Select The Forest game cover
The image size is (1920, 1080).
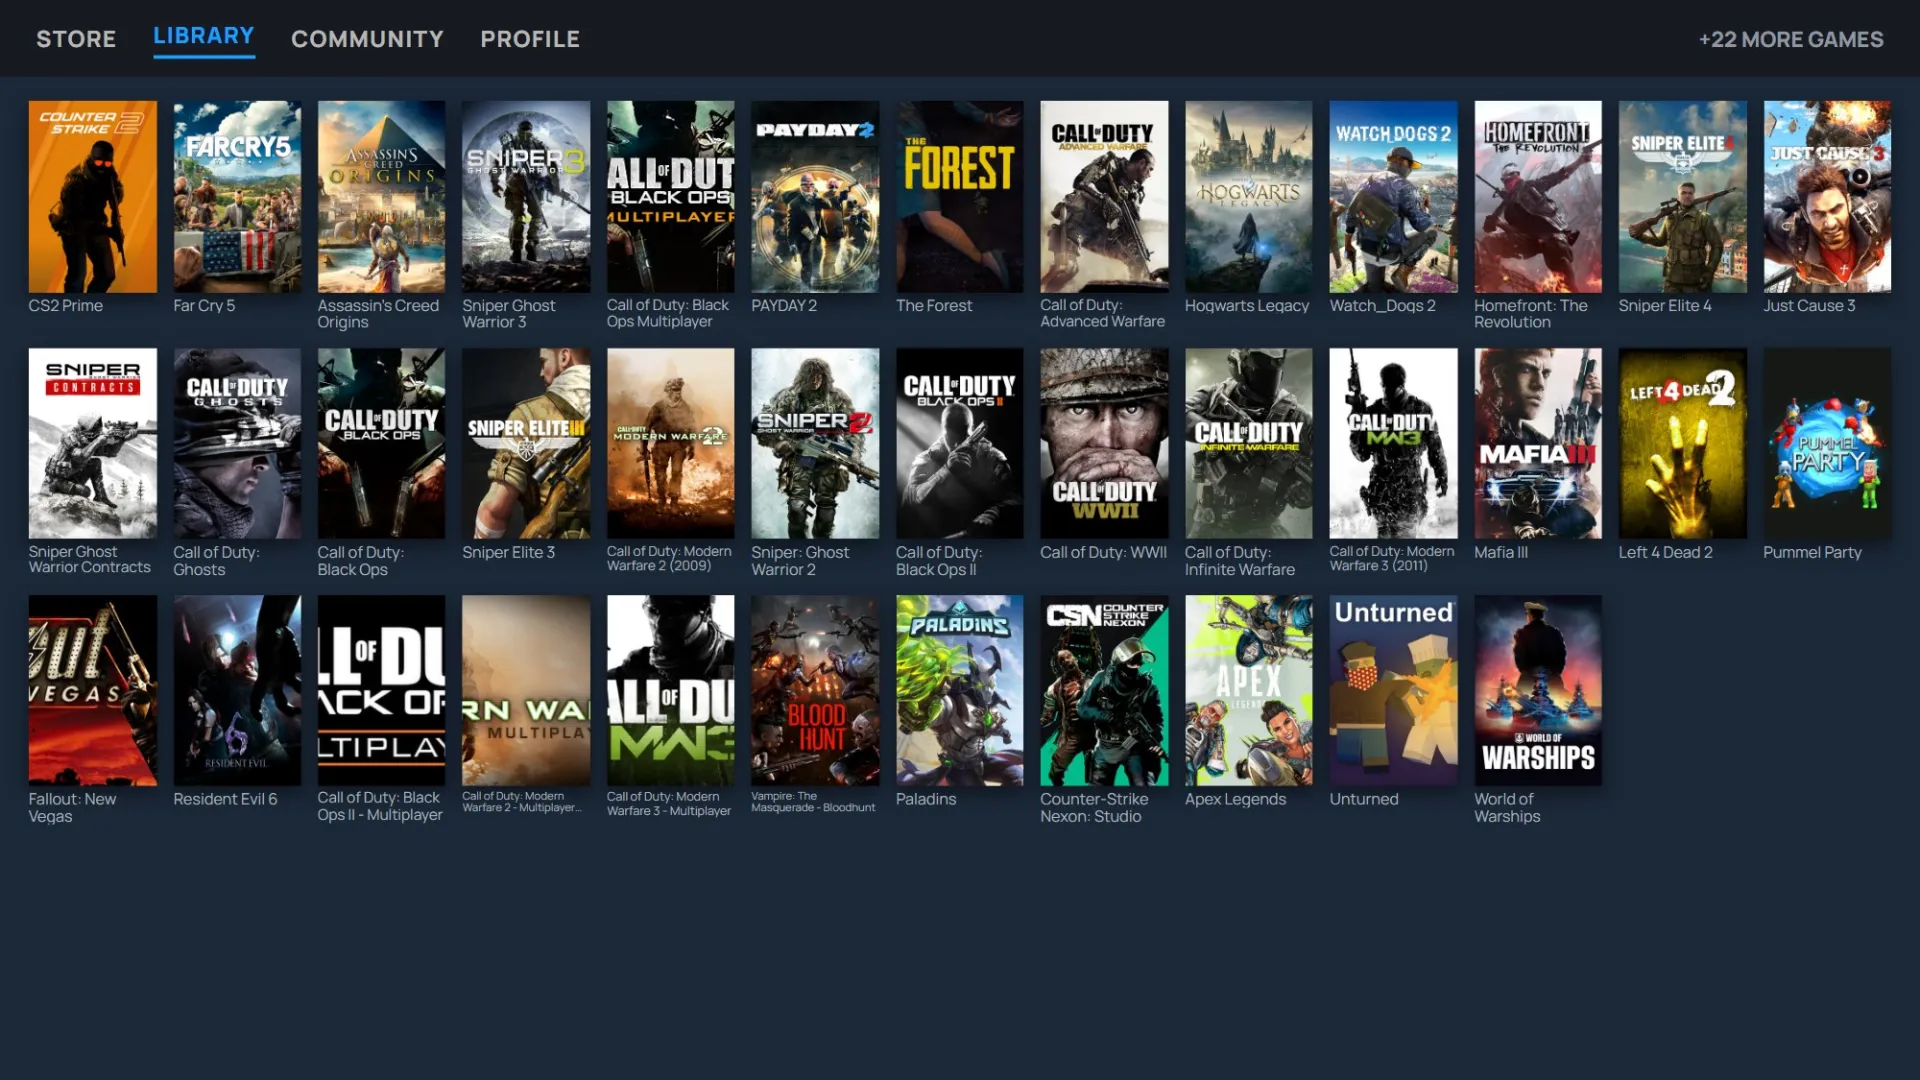tap(960, 196)
